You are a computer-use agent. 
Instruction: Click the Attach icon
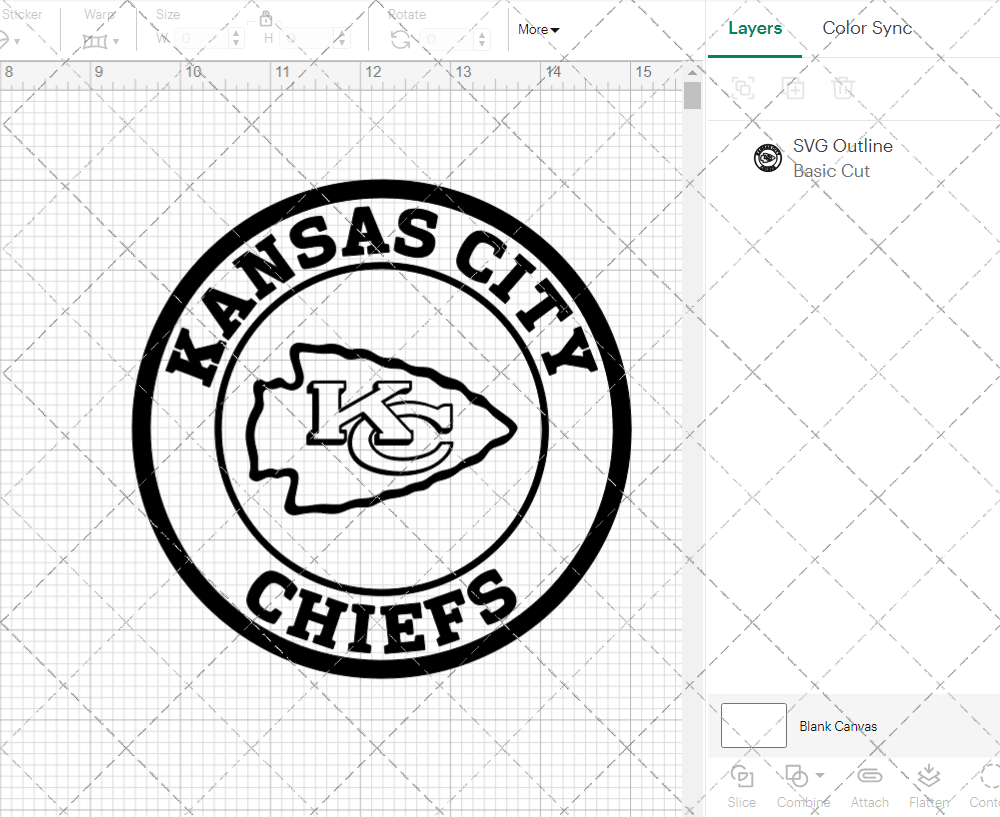click(x=869, y=780)
